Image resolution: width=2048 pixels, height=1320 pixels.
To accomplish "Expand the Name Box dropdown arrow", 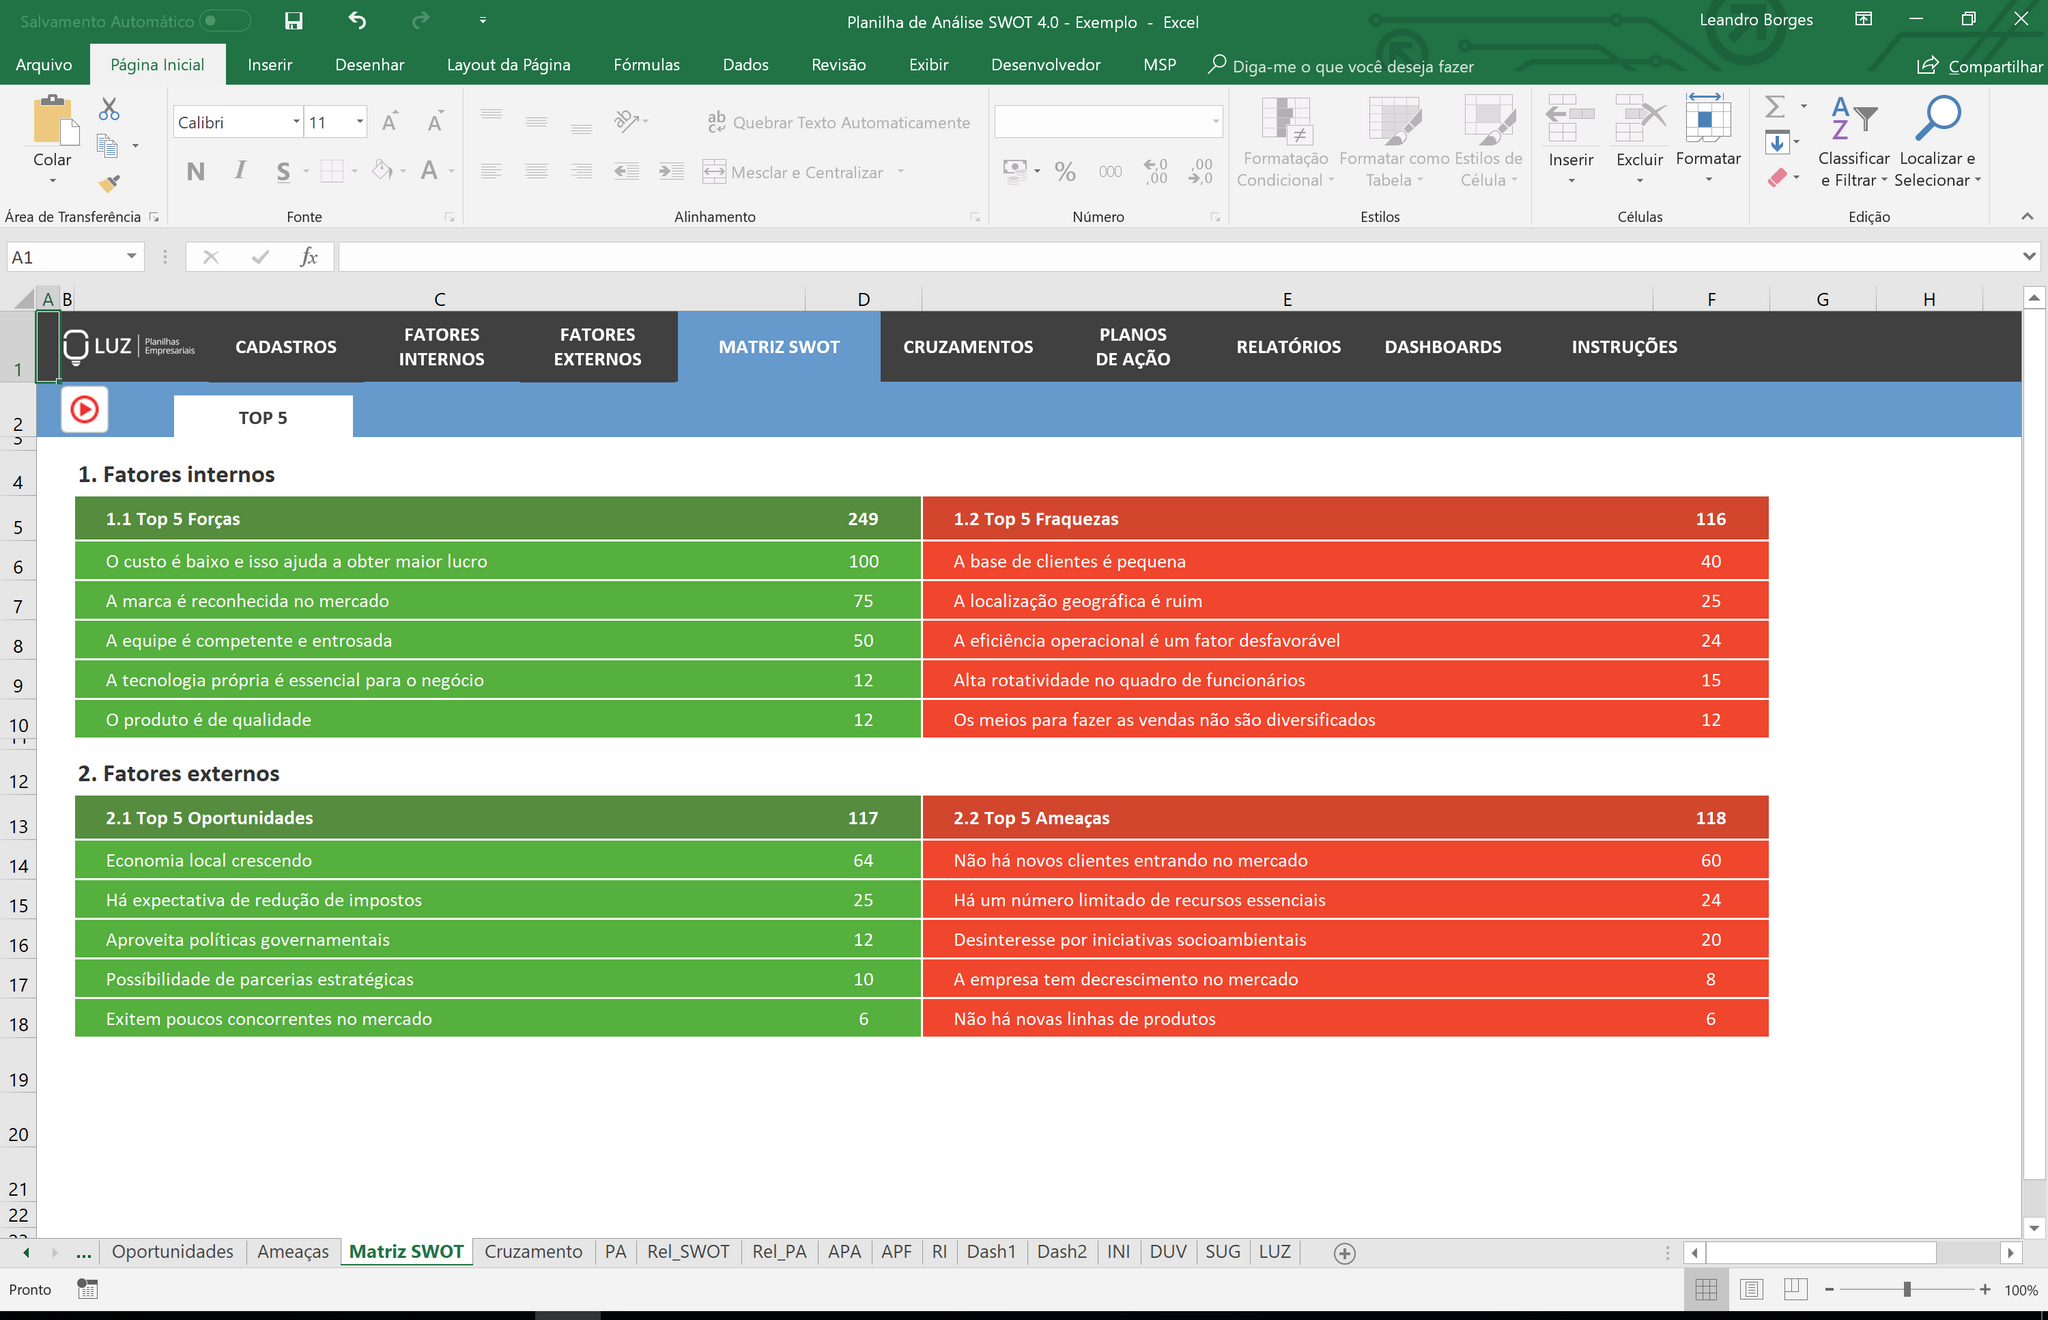I will (131, 257).
